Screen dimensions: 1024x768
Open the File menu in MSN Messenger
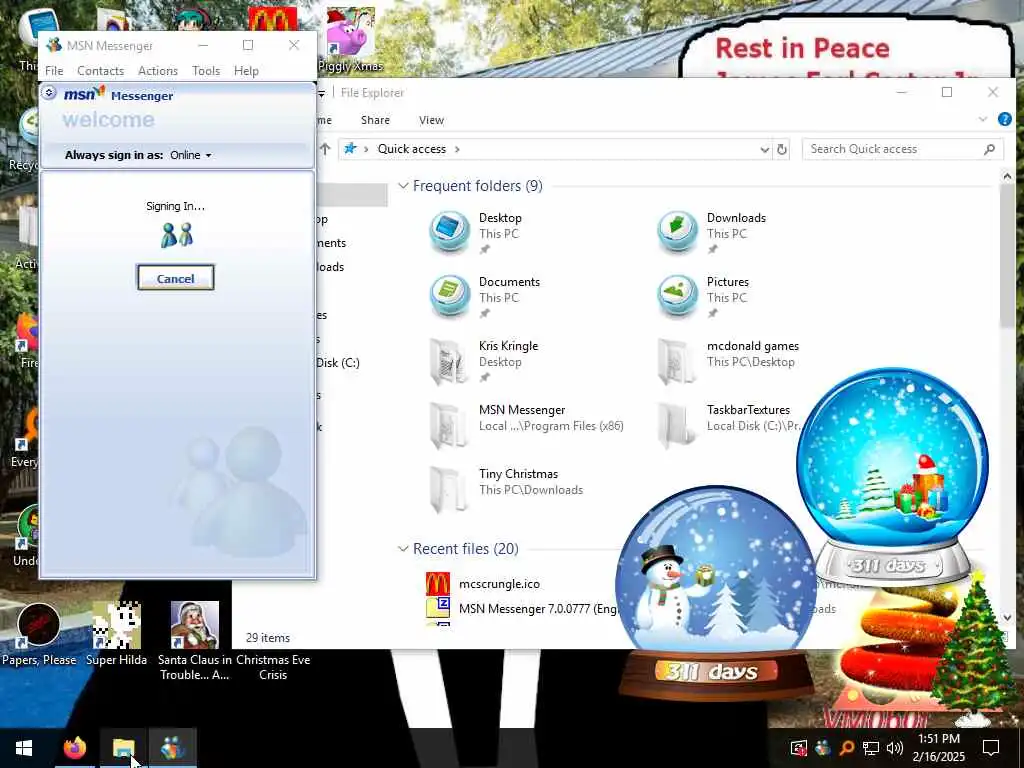click(x=54, y=71)
